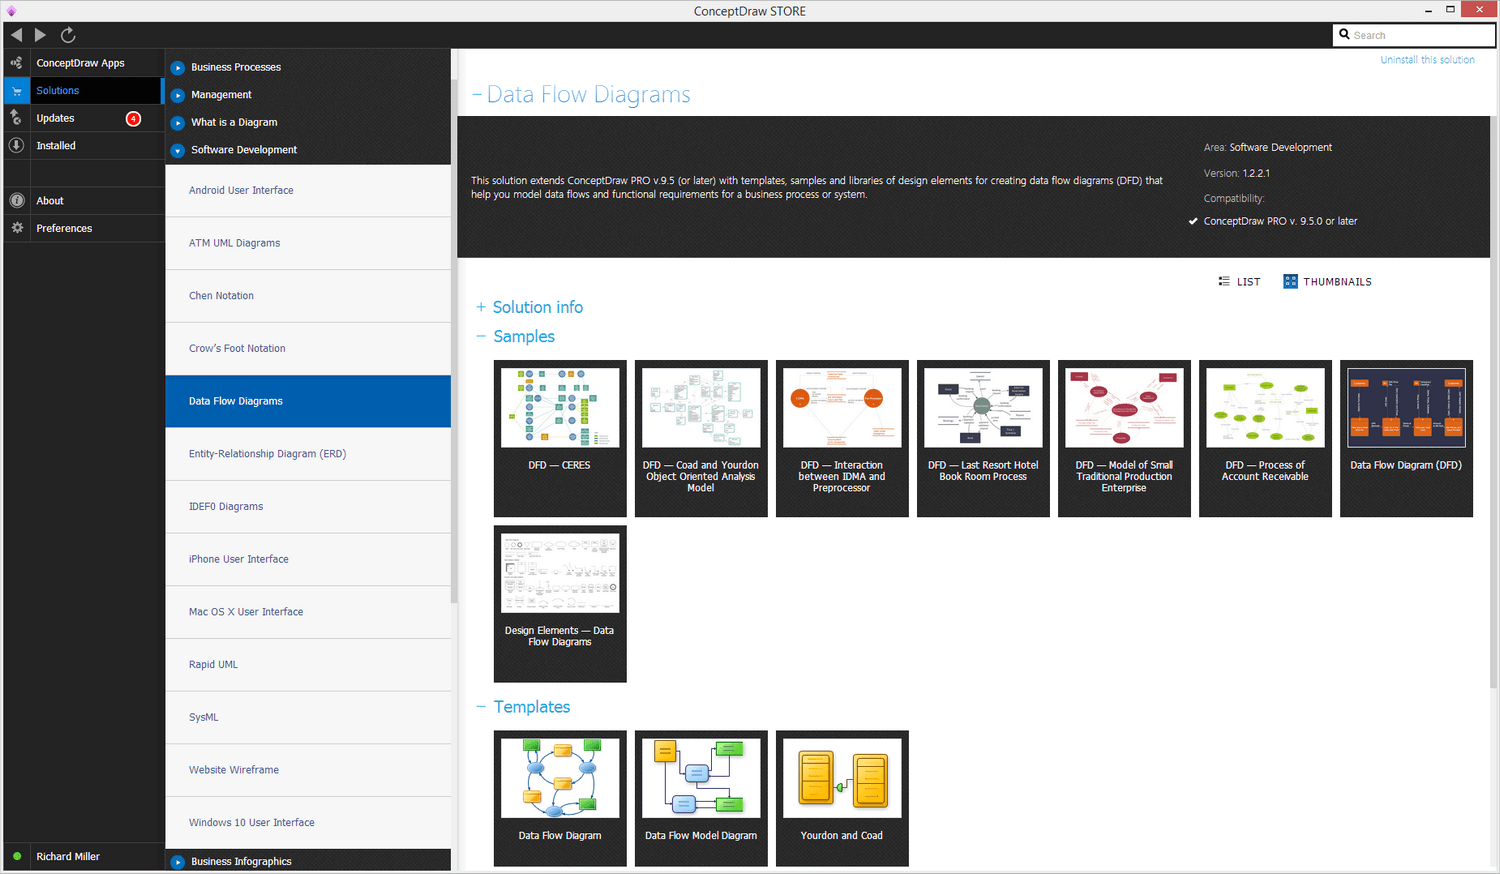Viewport: 1500px width, 874px height.
Task: Open Model of Small Traditional Production Enterprise
Action: tap(1124, 438)
